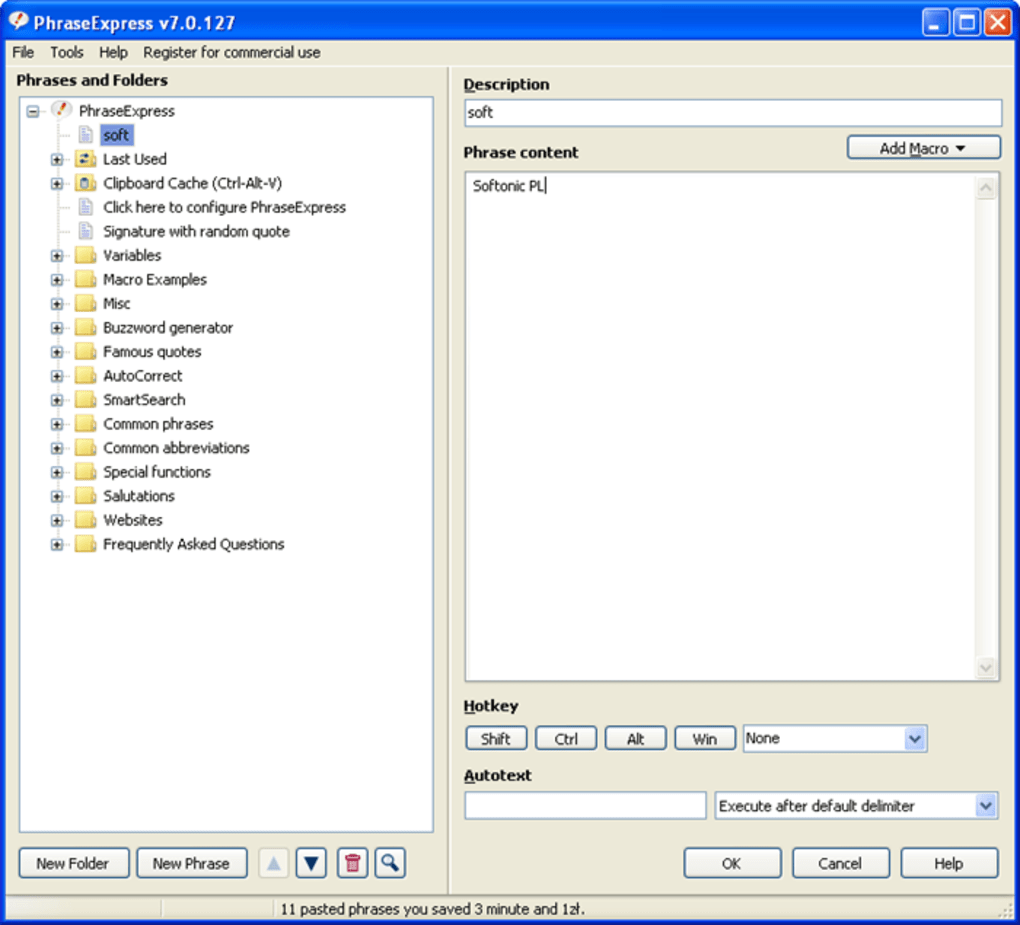Click the PhraseExpress root node icon
The width and height of the screenshot is (1020, 925).
[x=62, y=110]
